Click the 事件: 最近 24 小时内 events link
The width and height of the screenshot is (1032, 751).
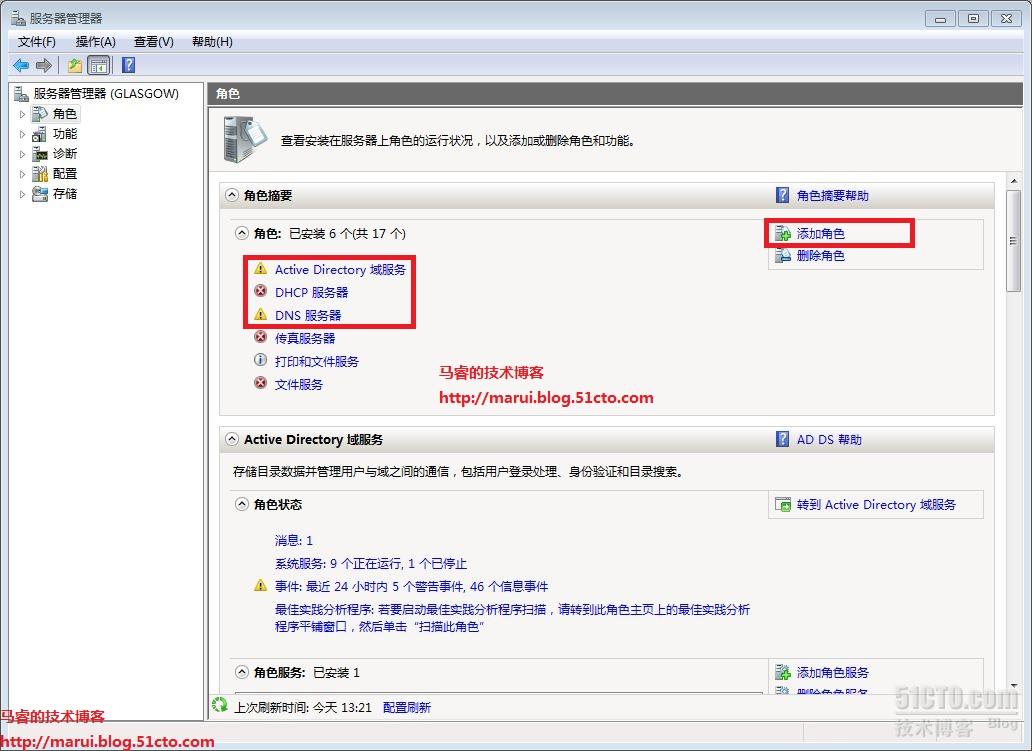click(x=411, y=586)
